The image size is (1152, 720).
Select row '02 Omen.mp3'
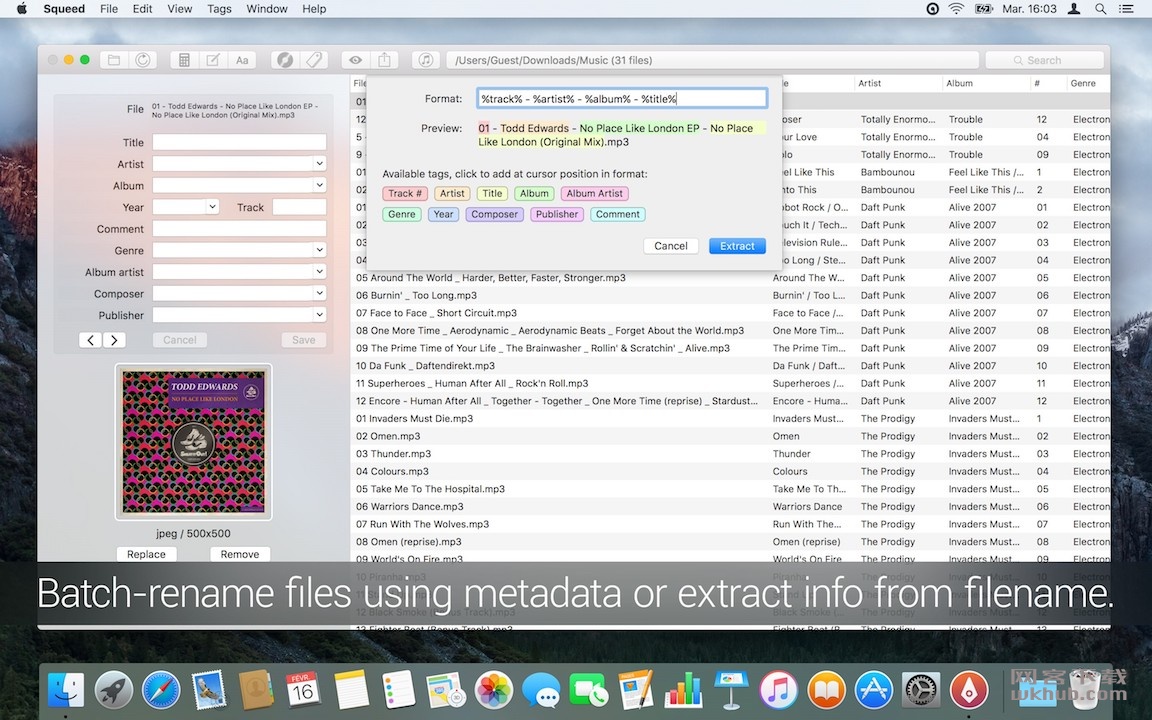pos(730,436)
